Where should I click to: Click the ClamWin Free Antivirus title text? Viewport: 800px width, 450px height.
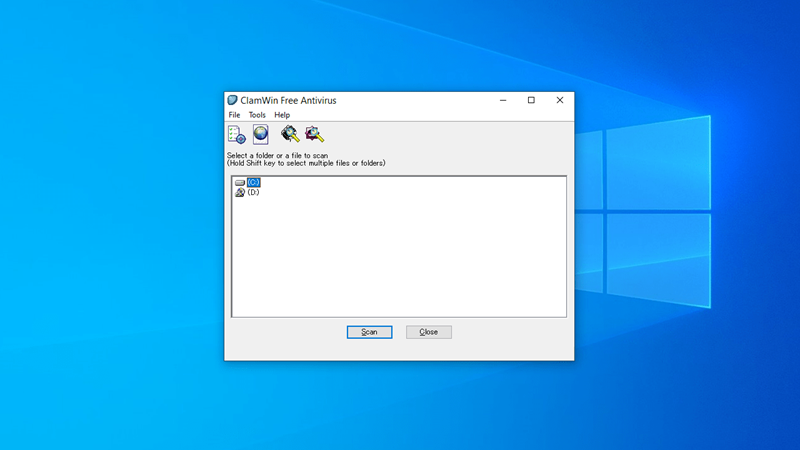coord(289,101)
